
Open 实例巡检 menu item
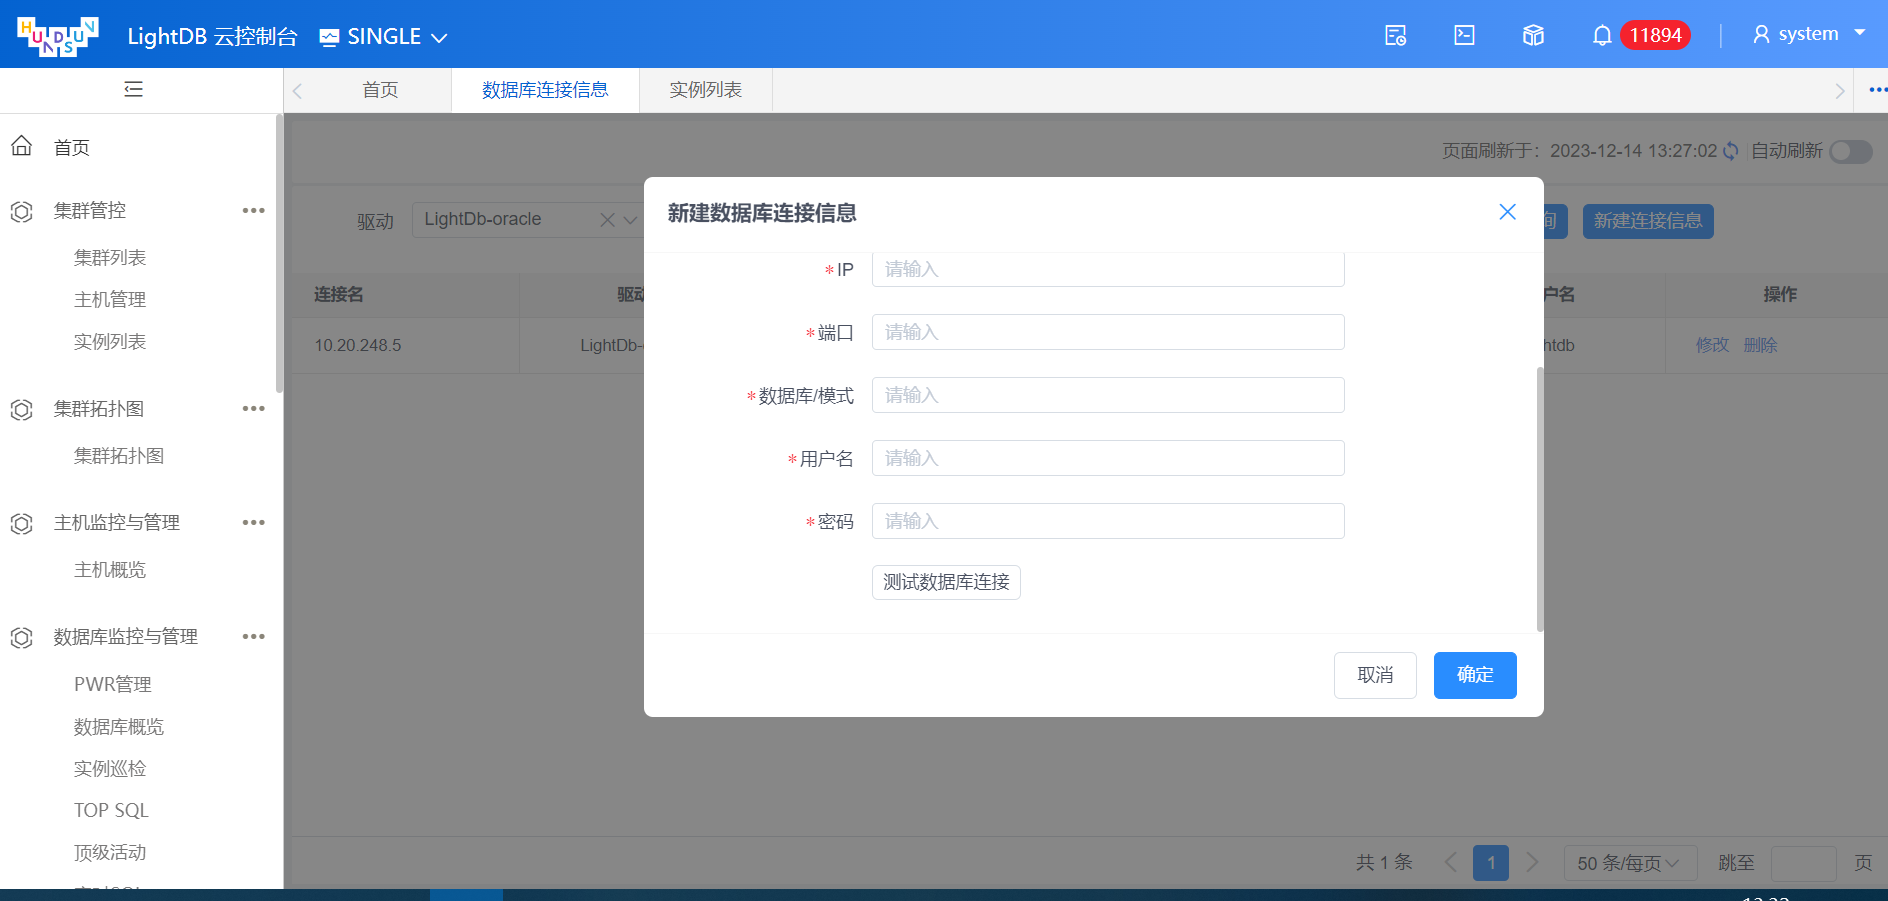[110, 769]
